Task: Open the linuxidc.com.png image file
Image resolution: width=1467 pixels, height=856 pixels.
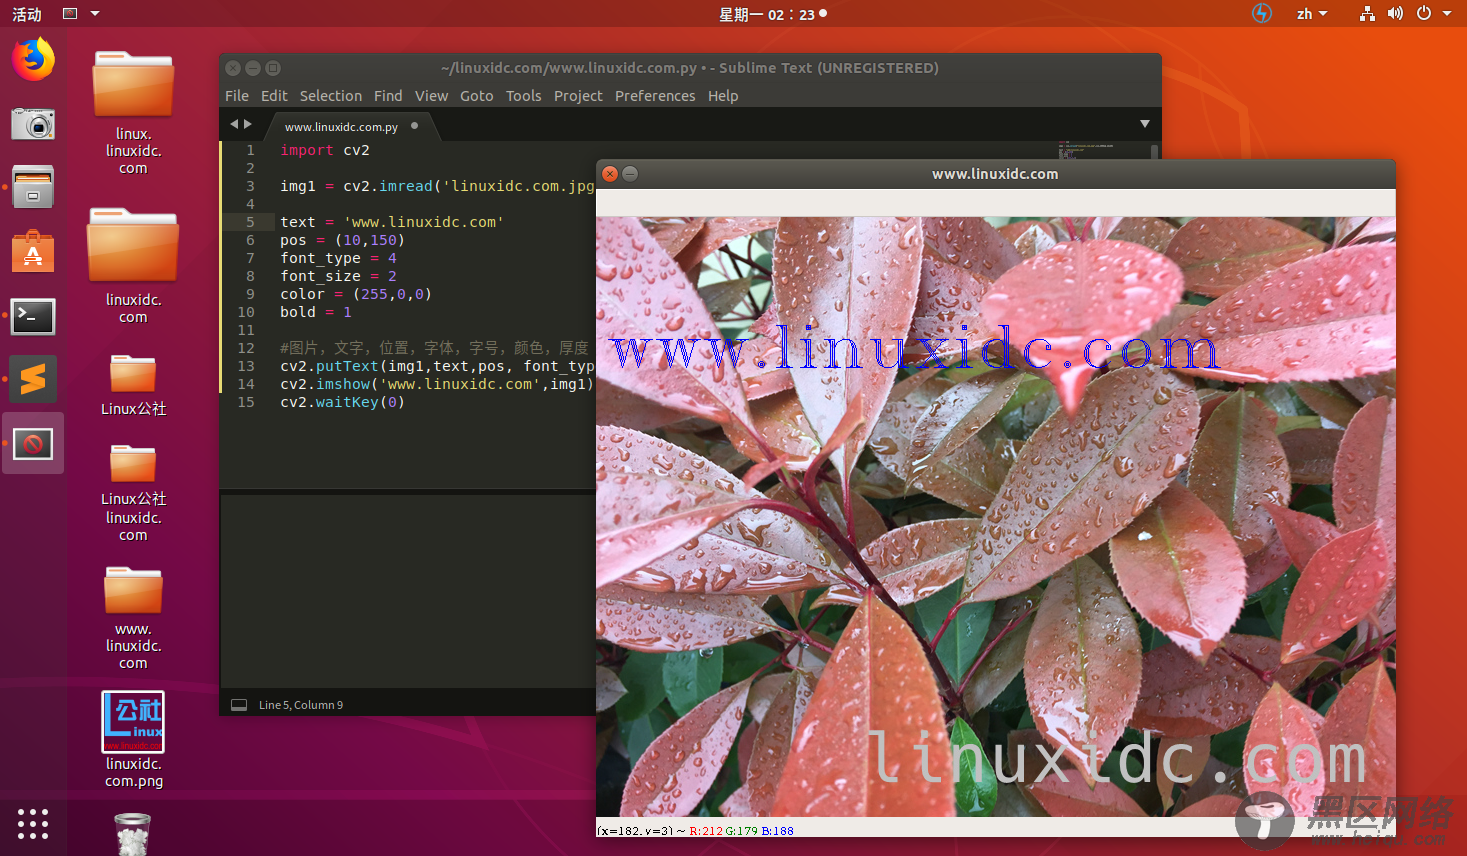Action: pos(133,738)
